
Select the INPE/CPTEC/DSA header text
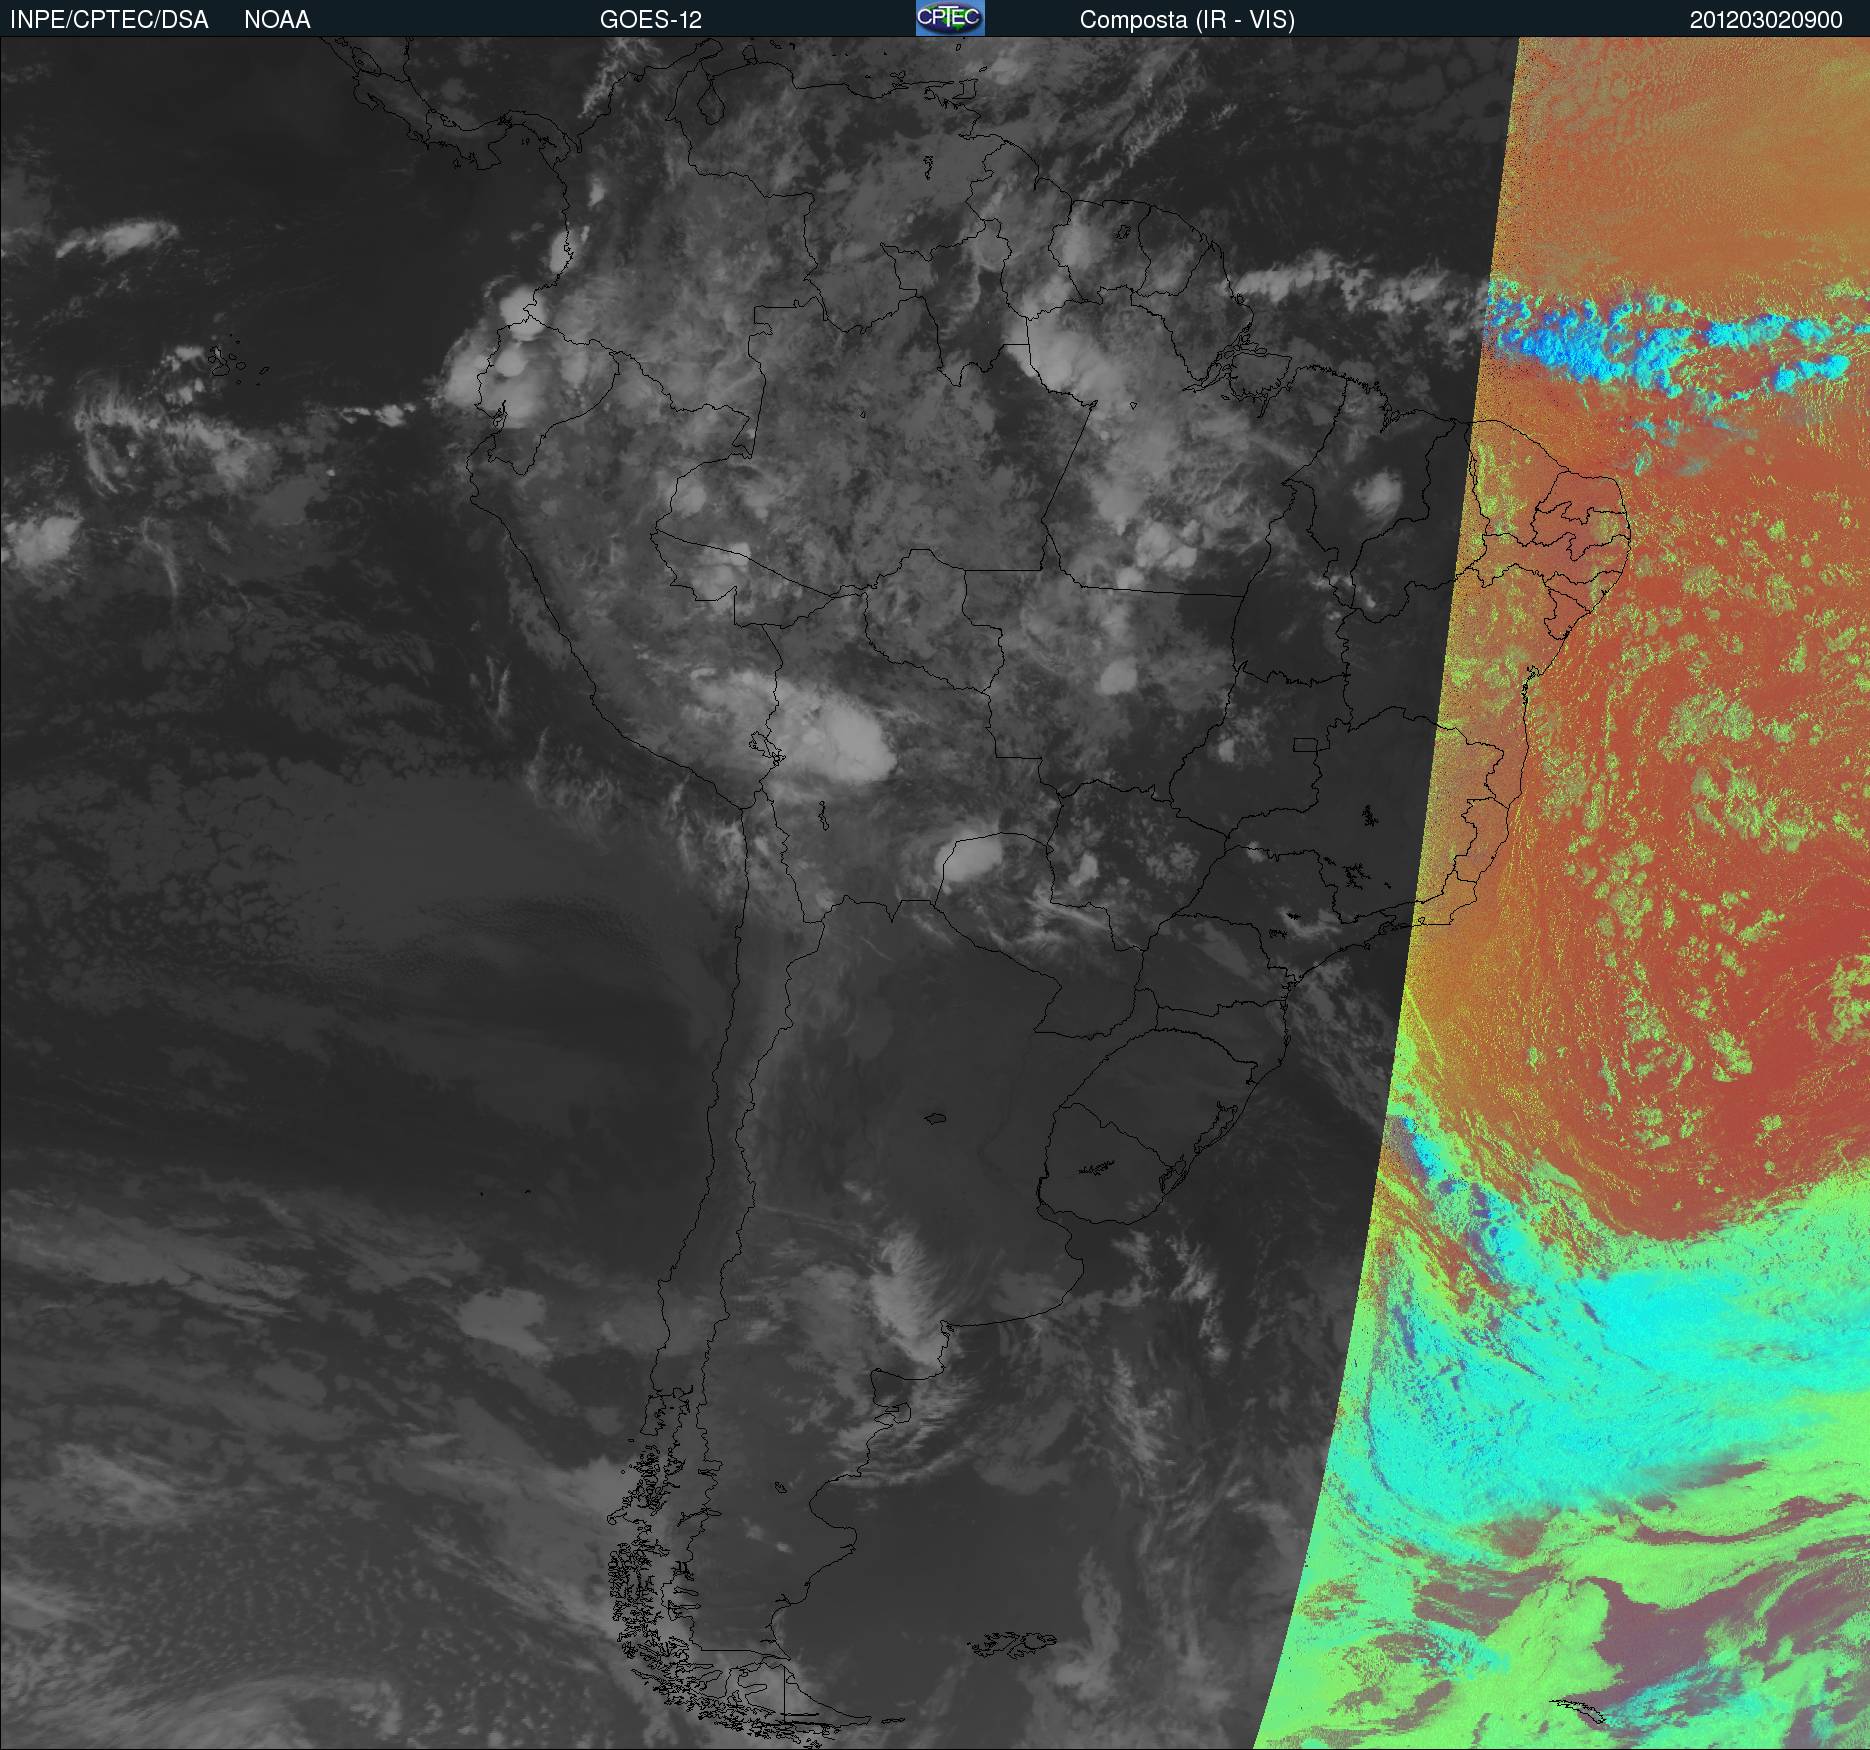[109, 20]
